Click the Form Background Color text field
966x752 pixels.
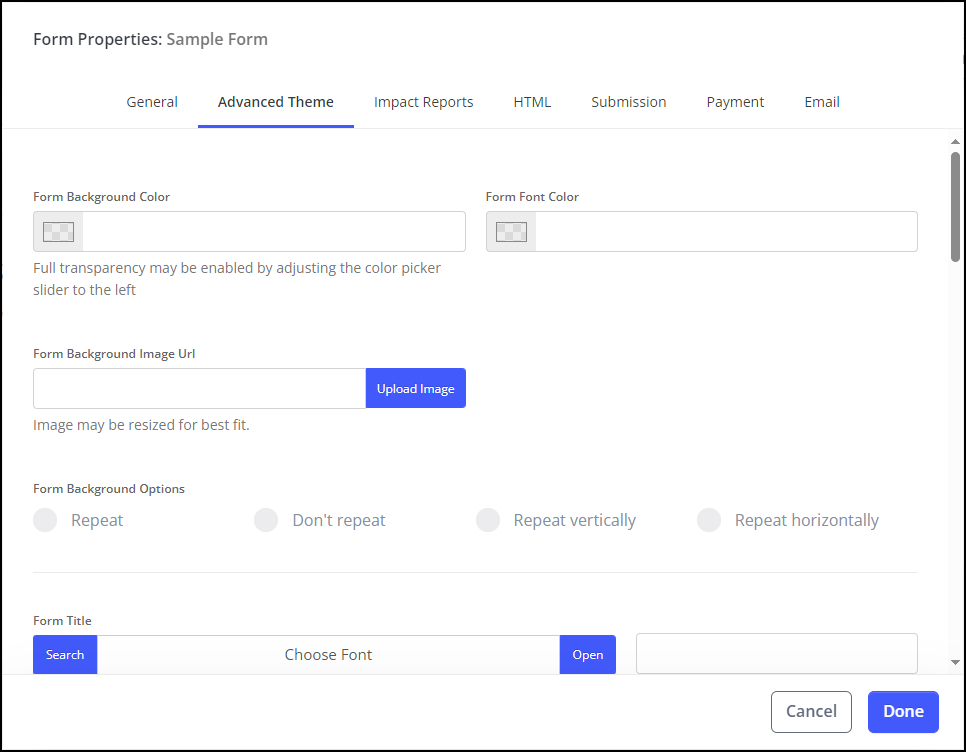coord(273,232)
